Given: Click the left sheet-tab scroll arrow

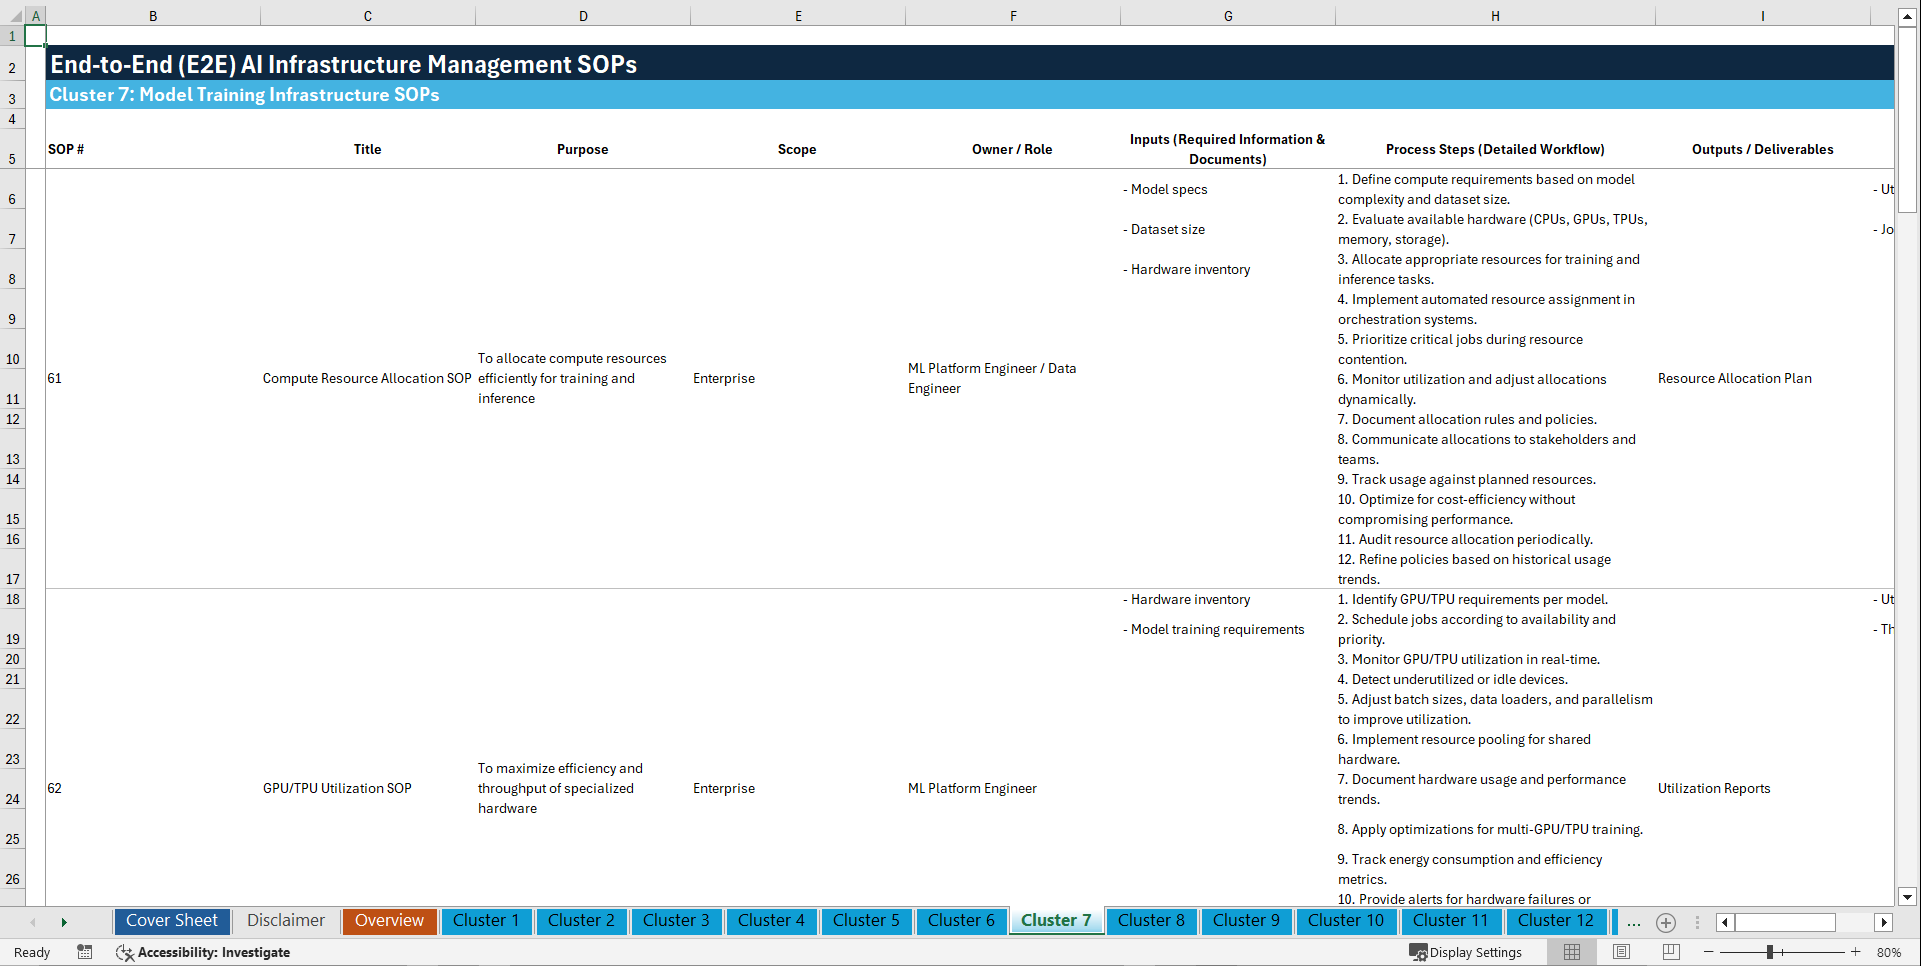Looking at the screenshot, I should (34, 922).
